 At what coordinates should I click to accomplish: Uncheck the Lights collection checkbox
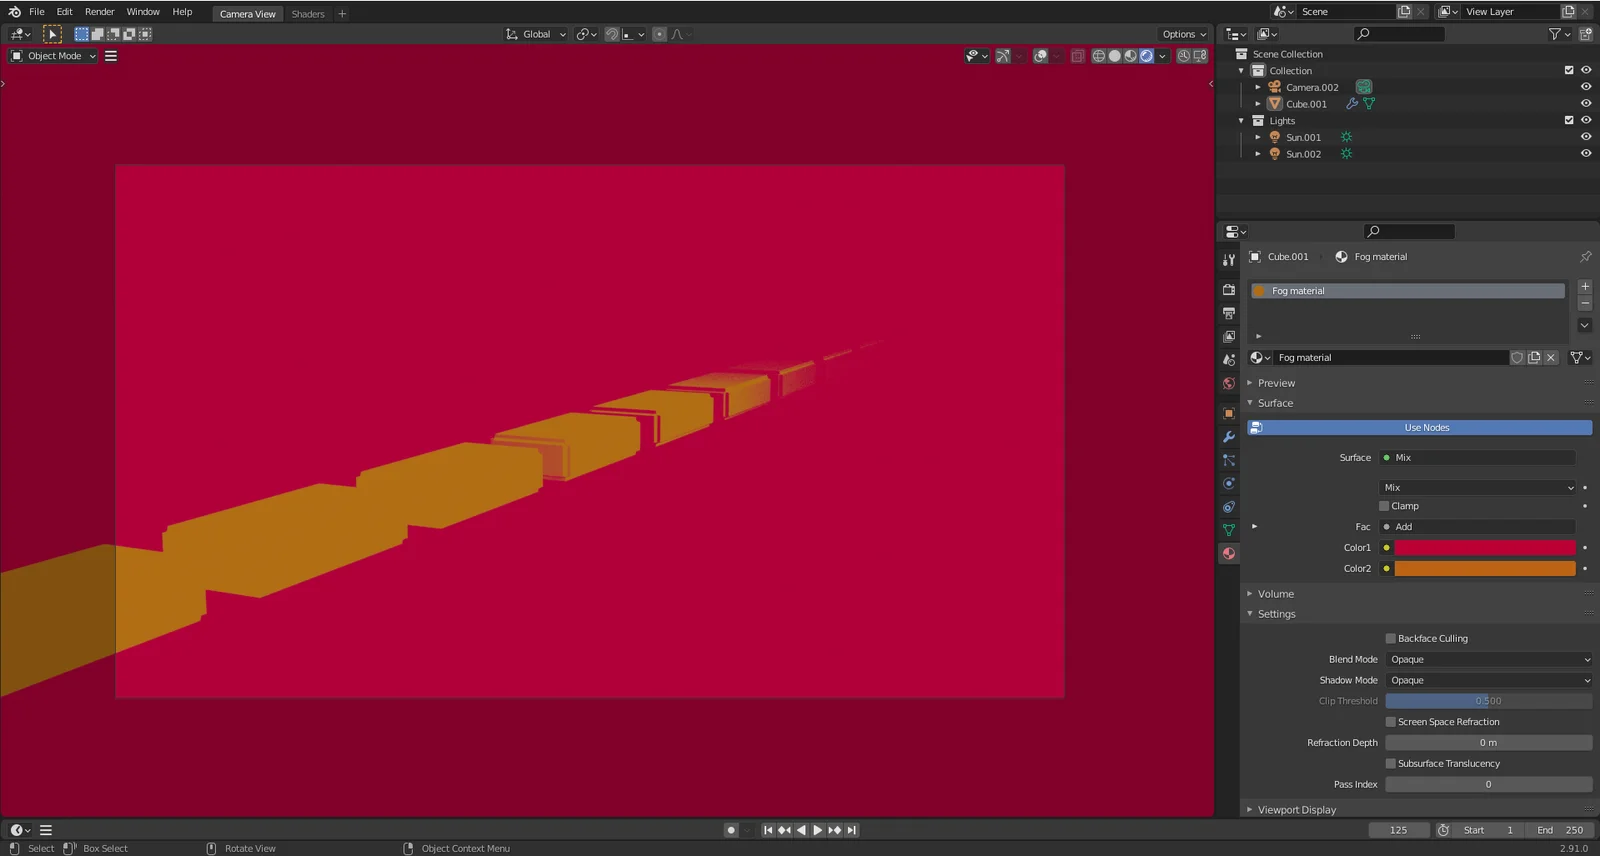(1569, 121)
